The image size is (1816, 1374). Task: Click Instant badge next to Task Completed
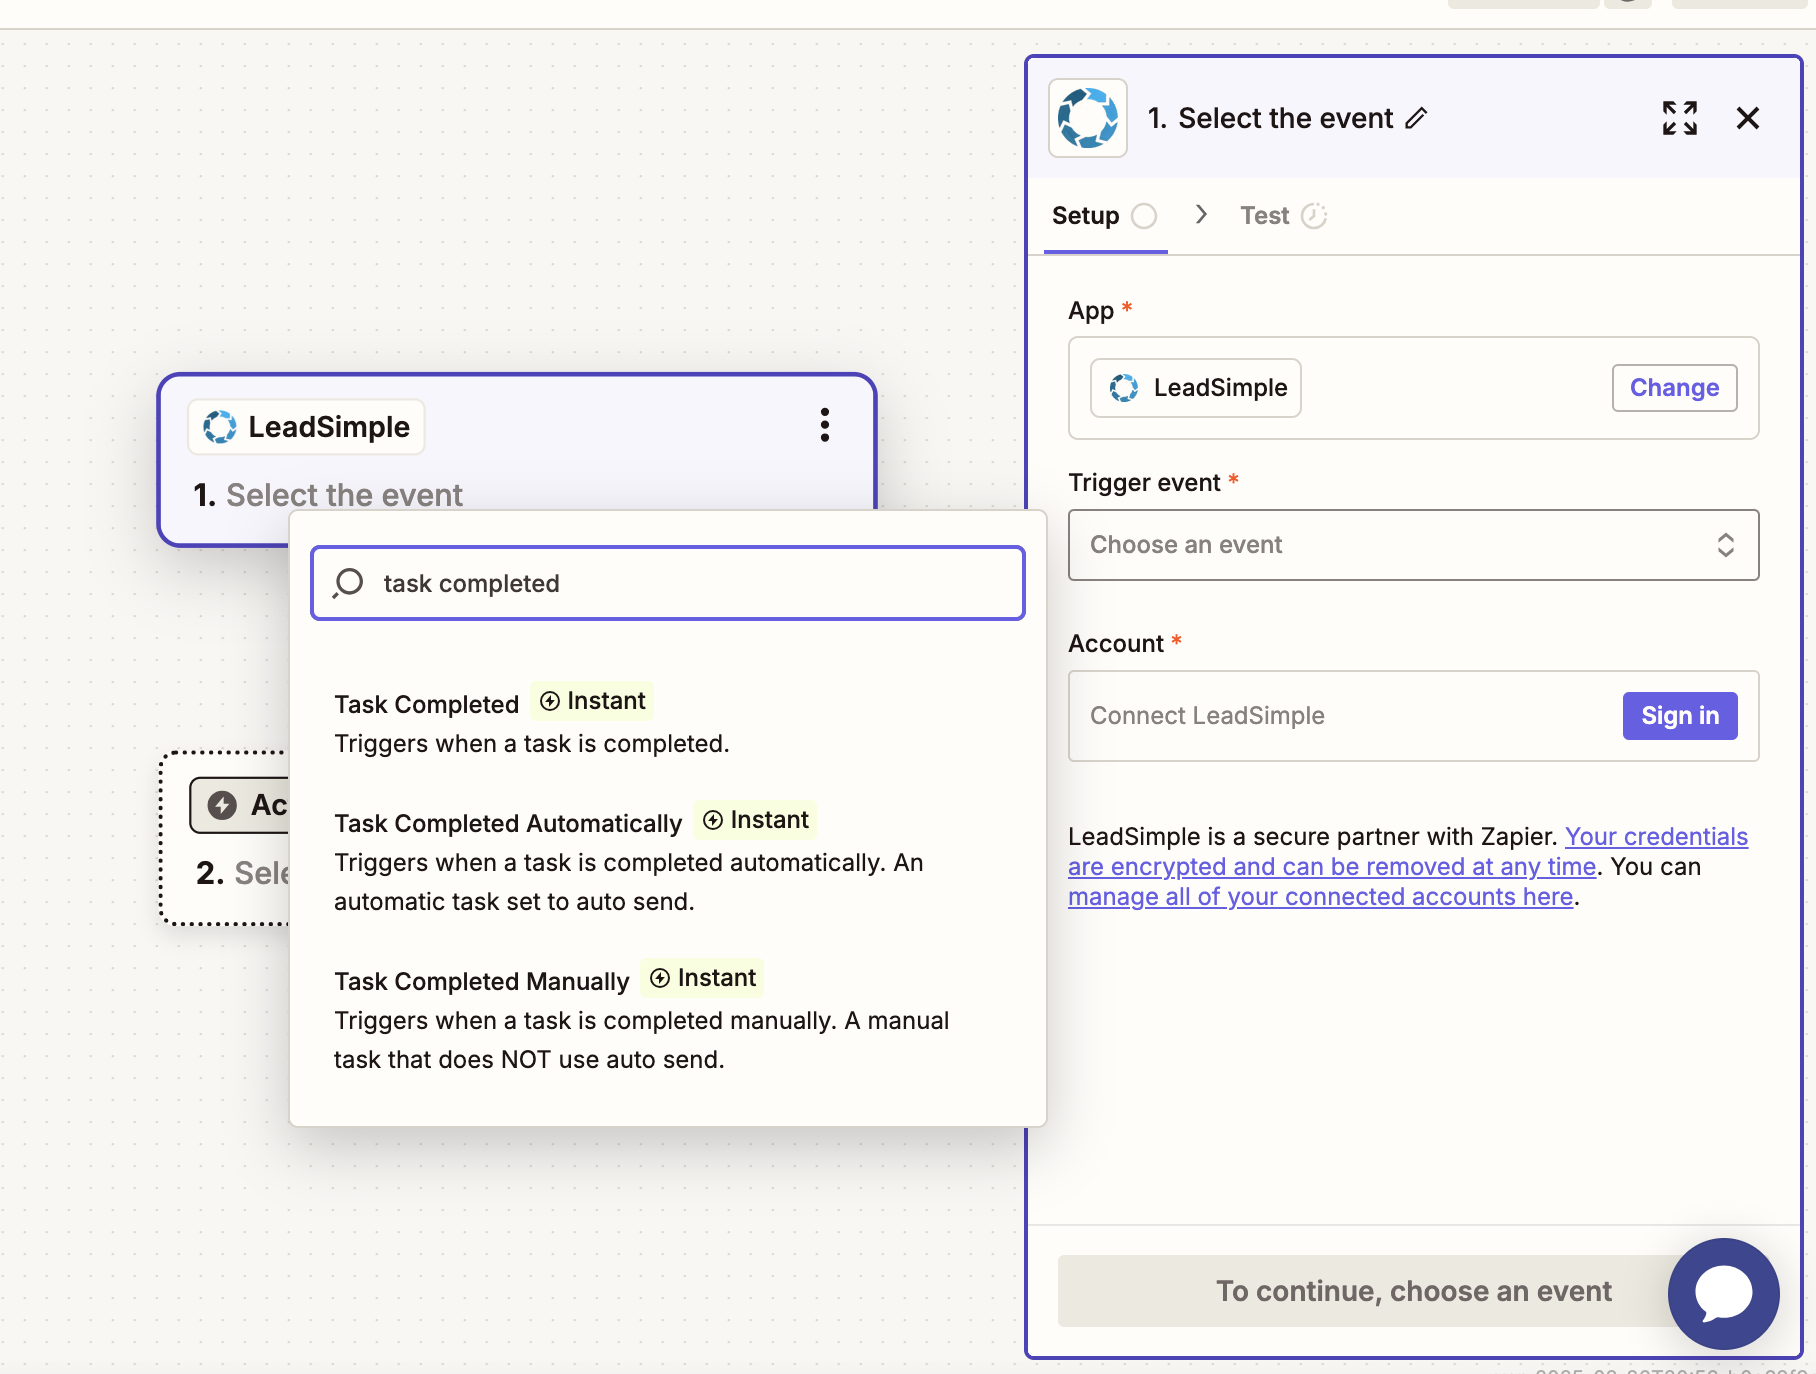click(x=593, y=701)
